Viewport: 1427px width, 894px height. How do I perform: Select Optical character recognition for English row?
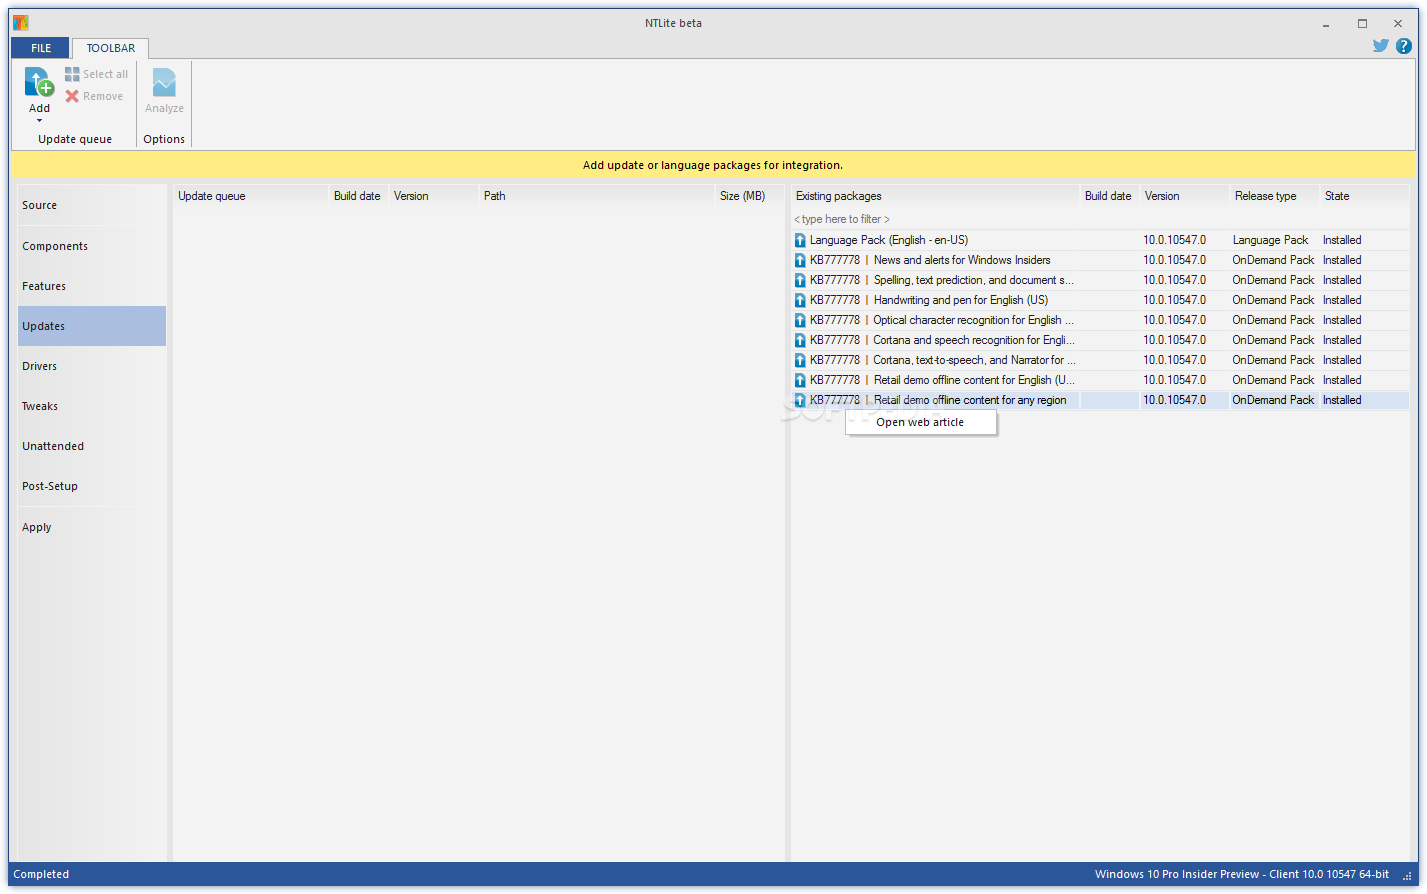pos(1100,320)
